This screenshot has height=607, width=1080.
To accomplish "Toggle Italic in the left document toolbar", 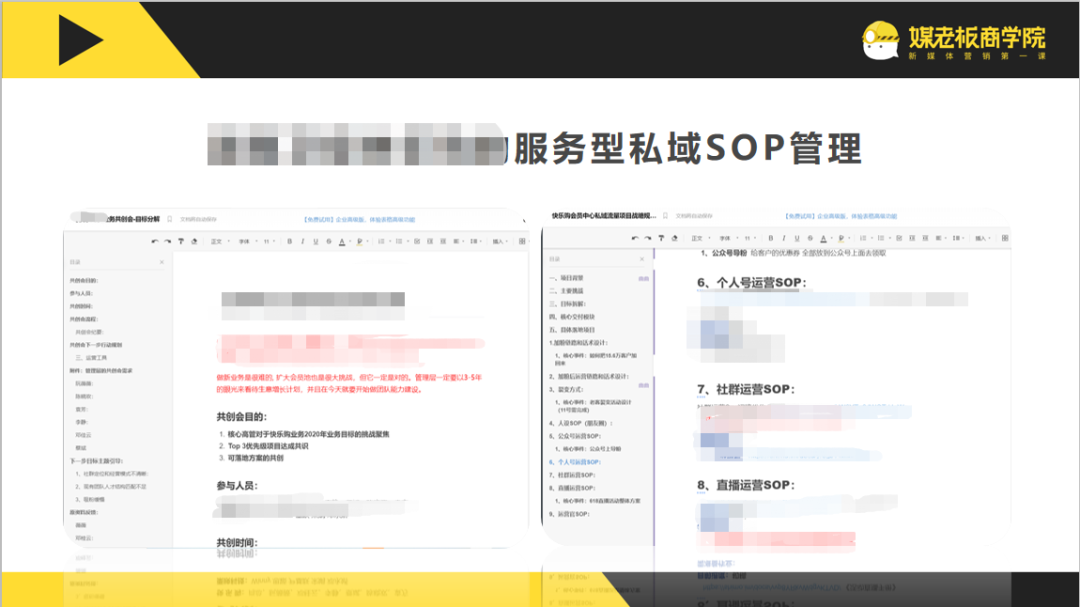I will pyautogui.click(x=302, y=241).
